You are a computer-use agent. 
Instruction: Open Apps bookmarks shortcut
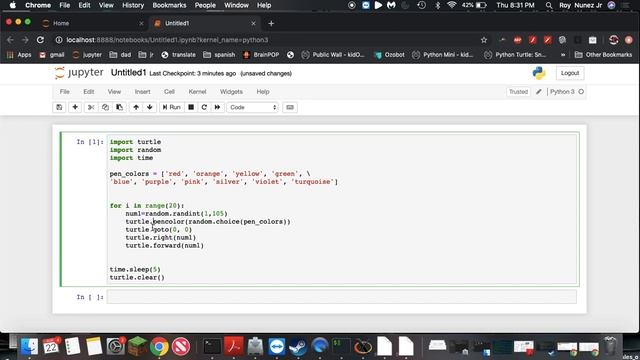pyautogui.click(x=19, y=55)
